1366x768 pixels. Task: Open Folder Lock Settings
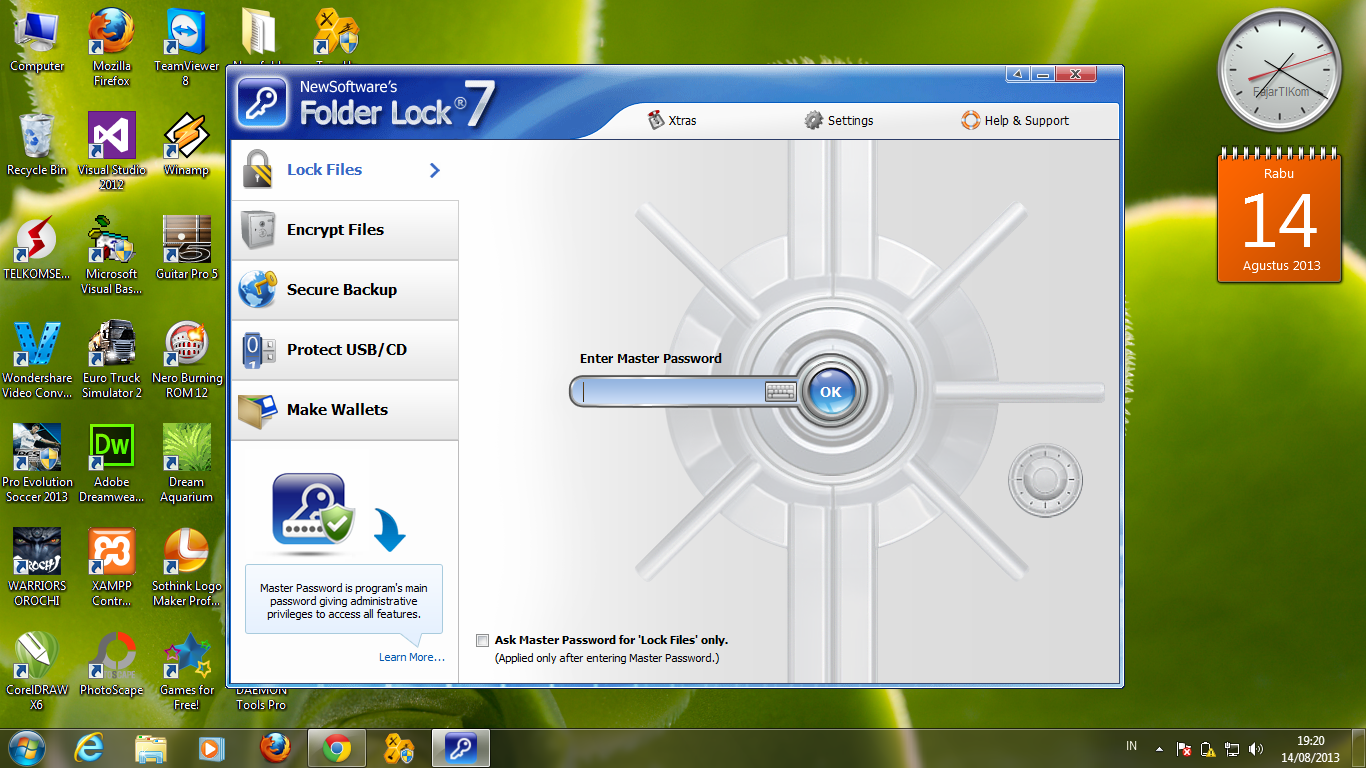click(839, 120)
